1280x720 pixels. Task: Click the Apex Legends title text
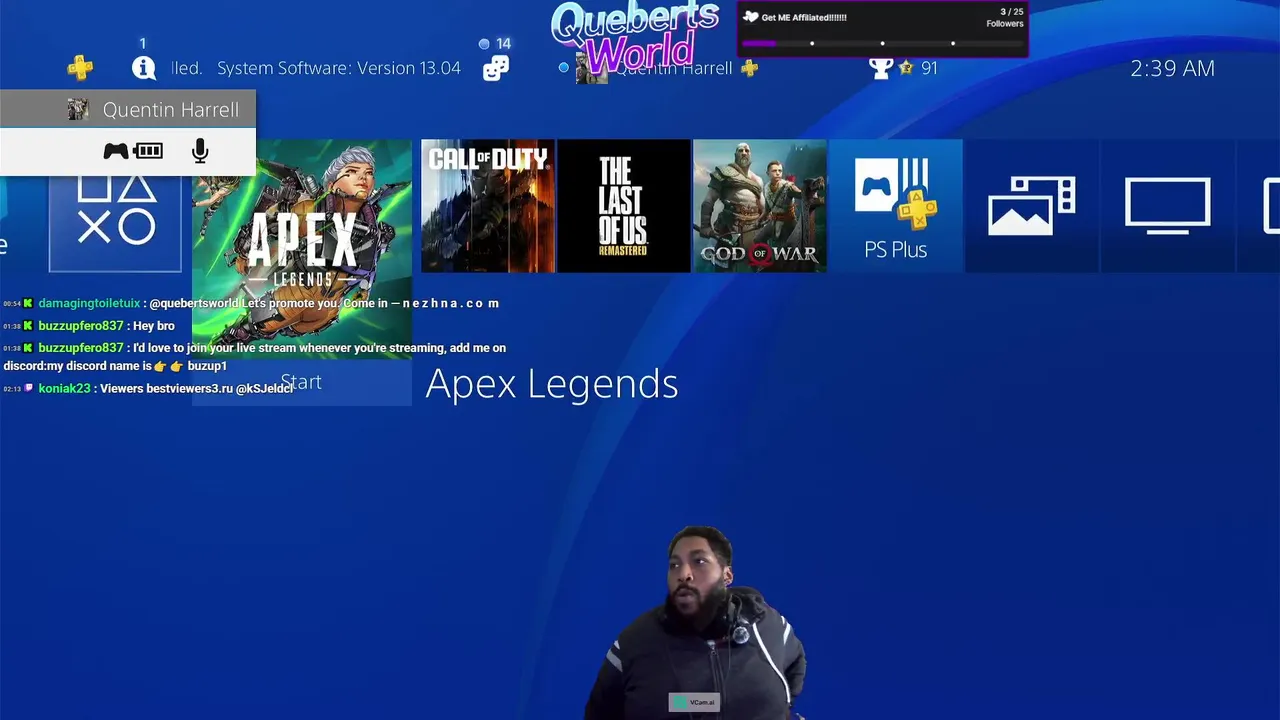[552, 384]
